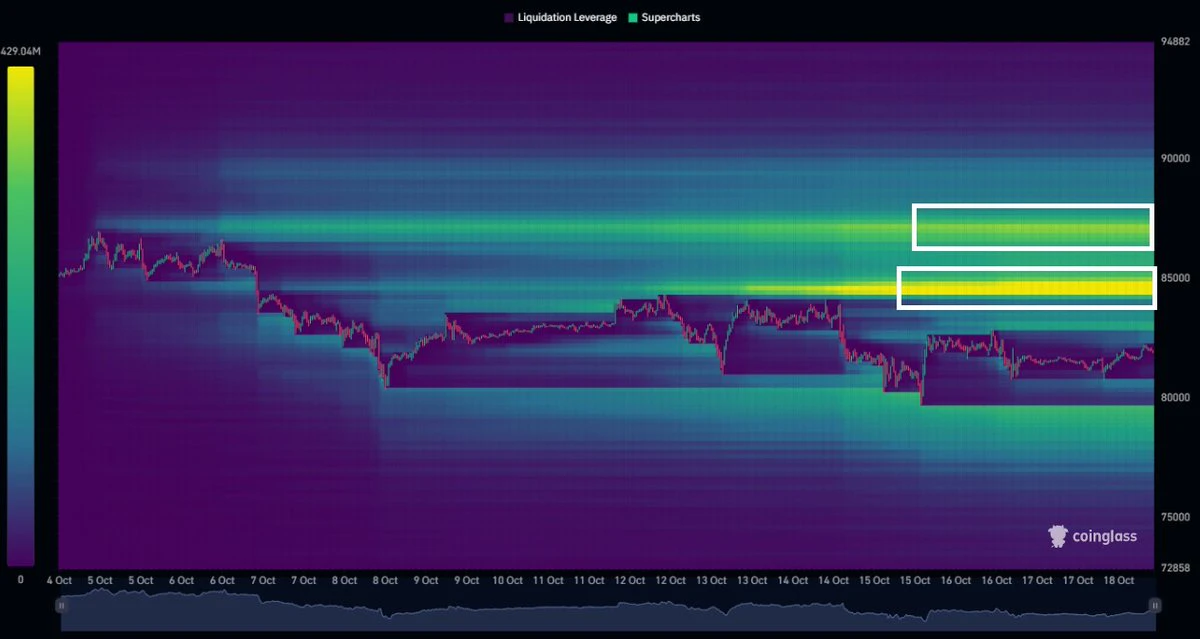Toggle the Liquidation Leverage legend series
Viewport: 1200px width, 639px height.
(560, 18)
